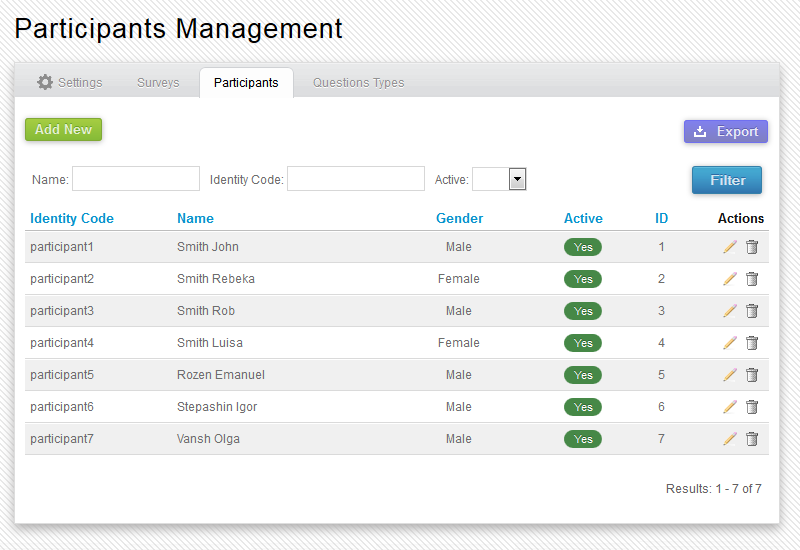Click the edit pencil for Smith John
The height and width of the screenshot is (550, 800).
click(730, 247)
